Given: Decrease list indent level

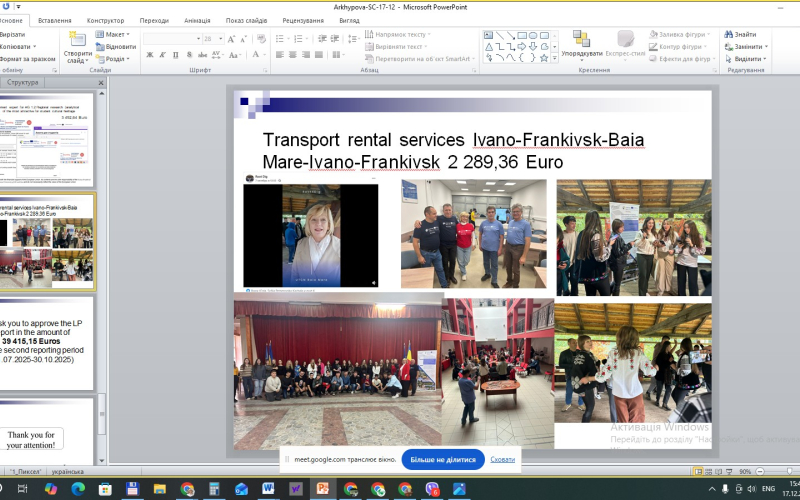Looking at the screenshot, I should coord(322,39).
